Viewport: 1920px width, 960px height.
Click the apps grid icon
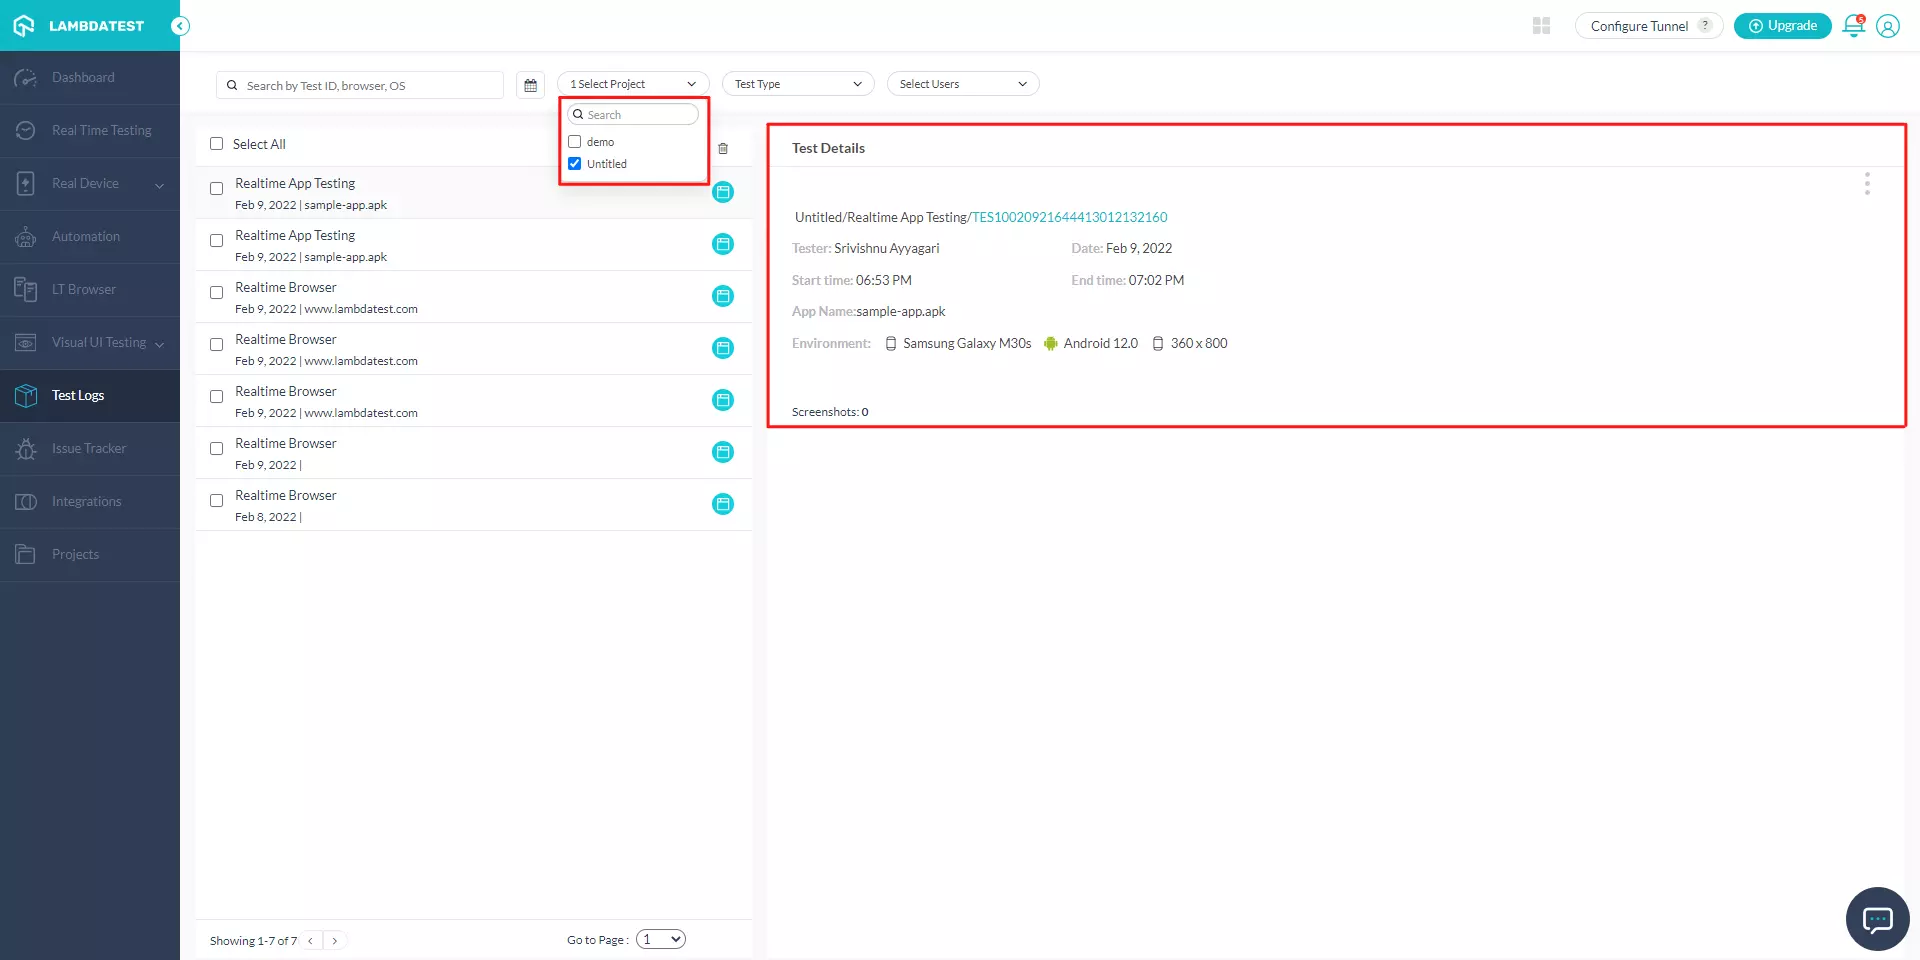(1541, 26)
